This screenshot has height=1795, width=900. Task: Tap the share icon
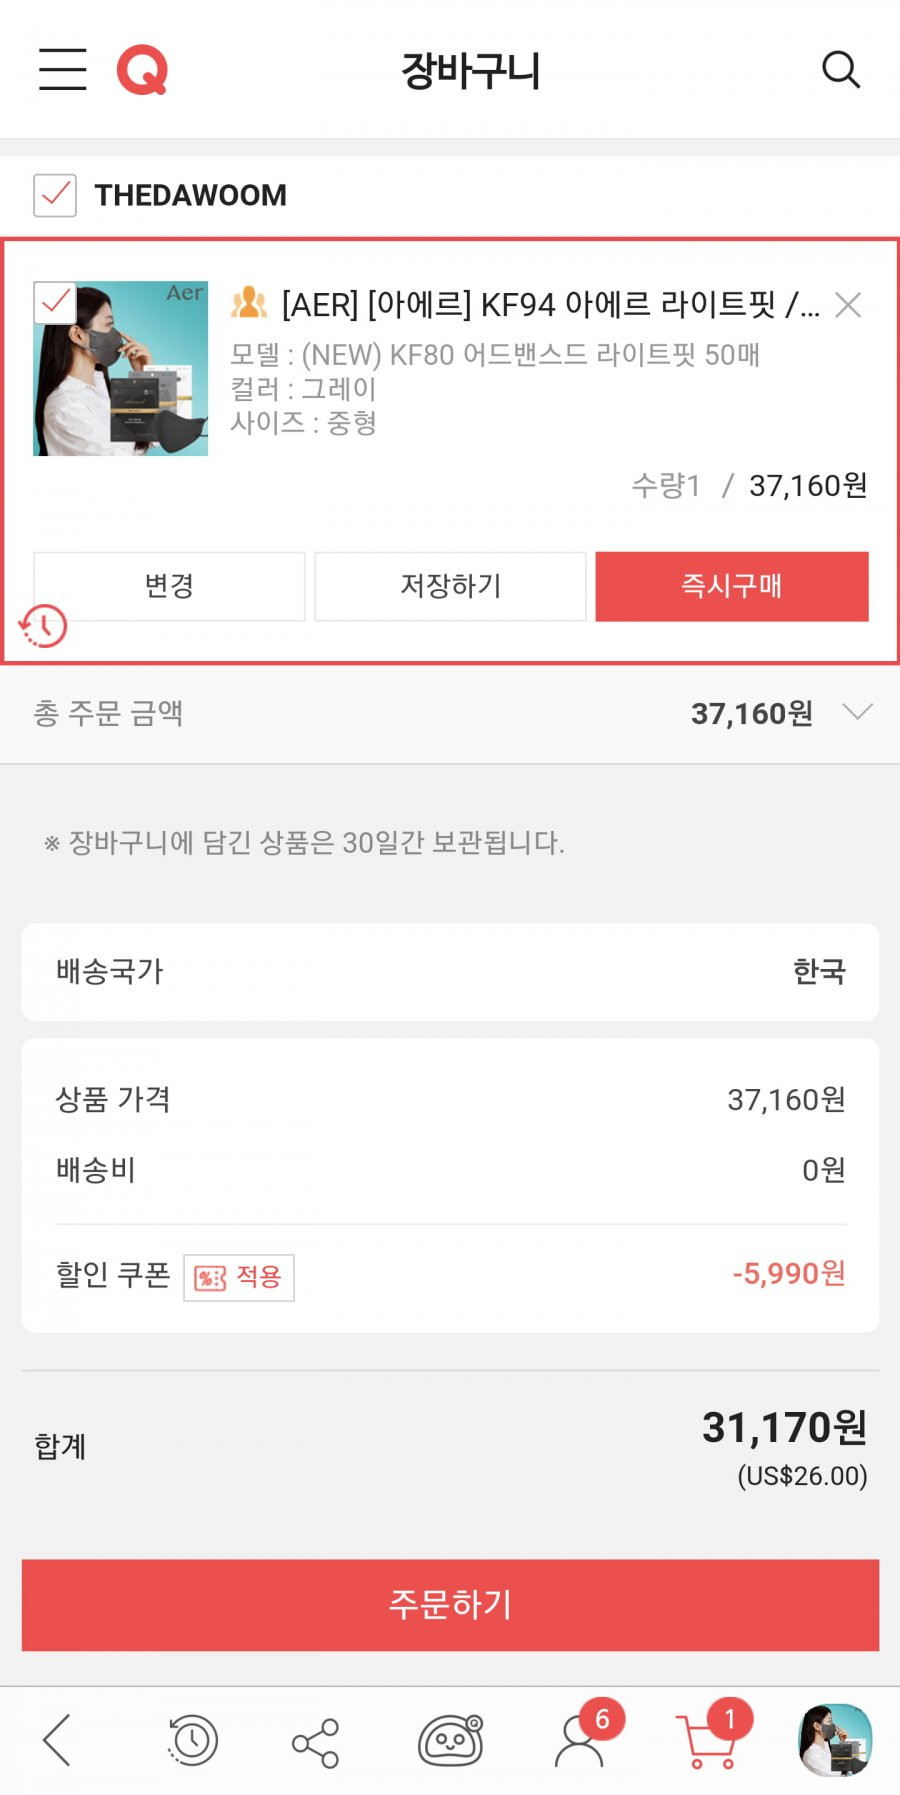click(x=316, y=1743)
